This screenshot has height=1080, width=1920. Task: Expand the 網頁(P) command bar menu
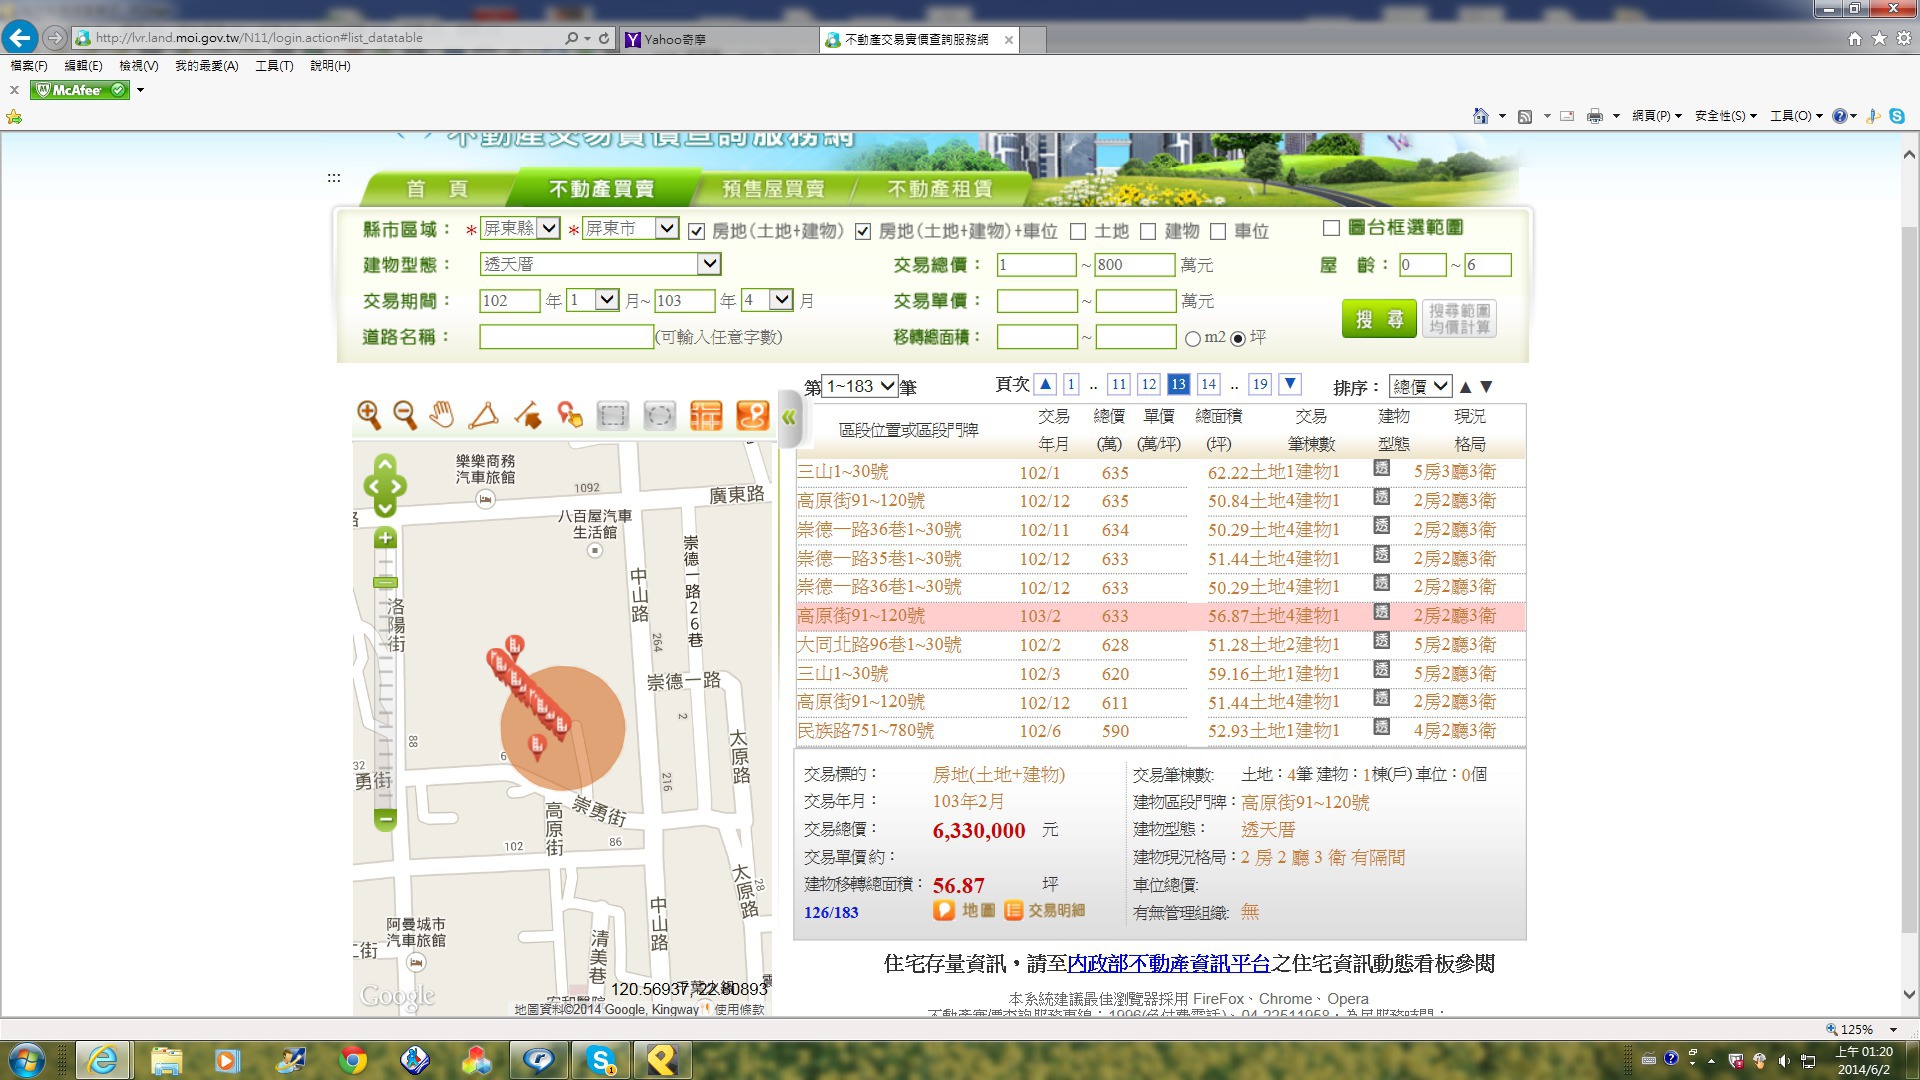coord(1657,116)
